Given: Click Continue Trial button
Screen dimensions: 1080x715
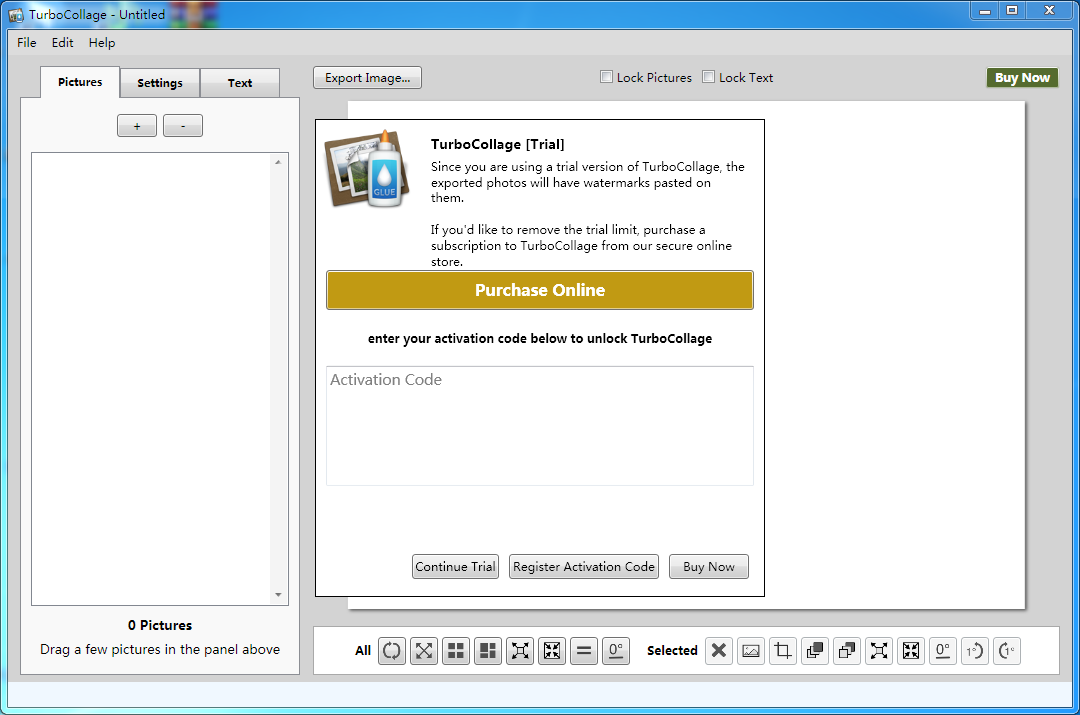Looking at the screenshot, I should point(455,566).
